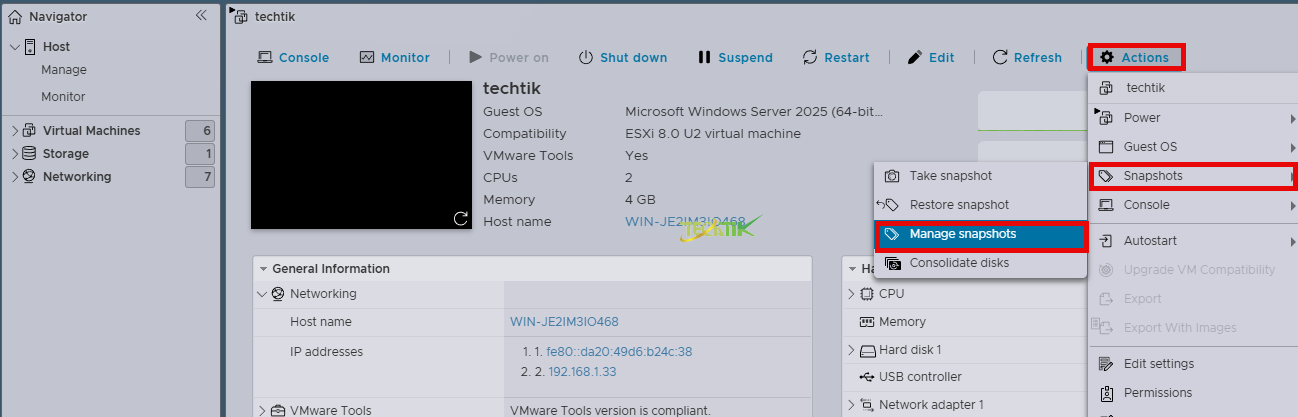Click the Virtual Machines count badge 6

point(200,131)
